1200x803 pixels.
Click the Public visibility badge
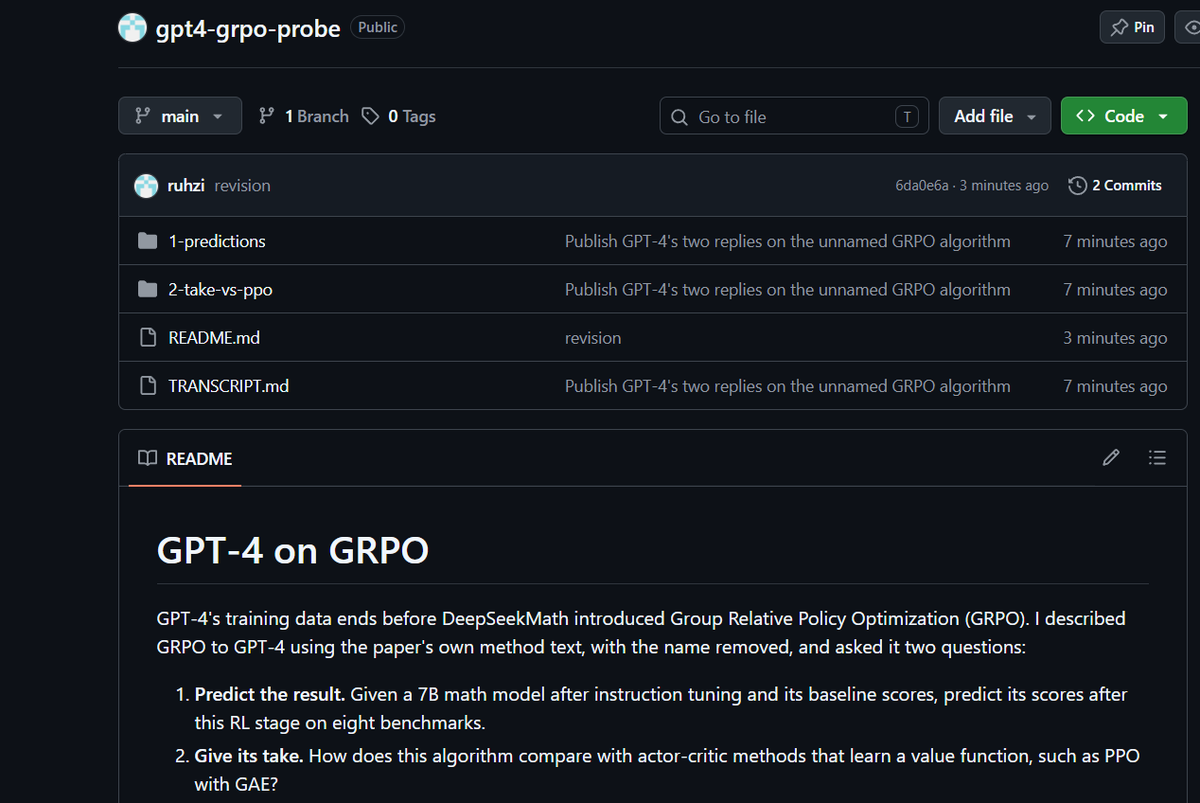click(x=378, y=28)
